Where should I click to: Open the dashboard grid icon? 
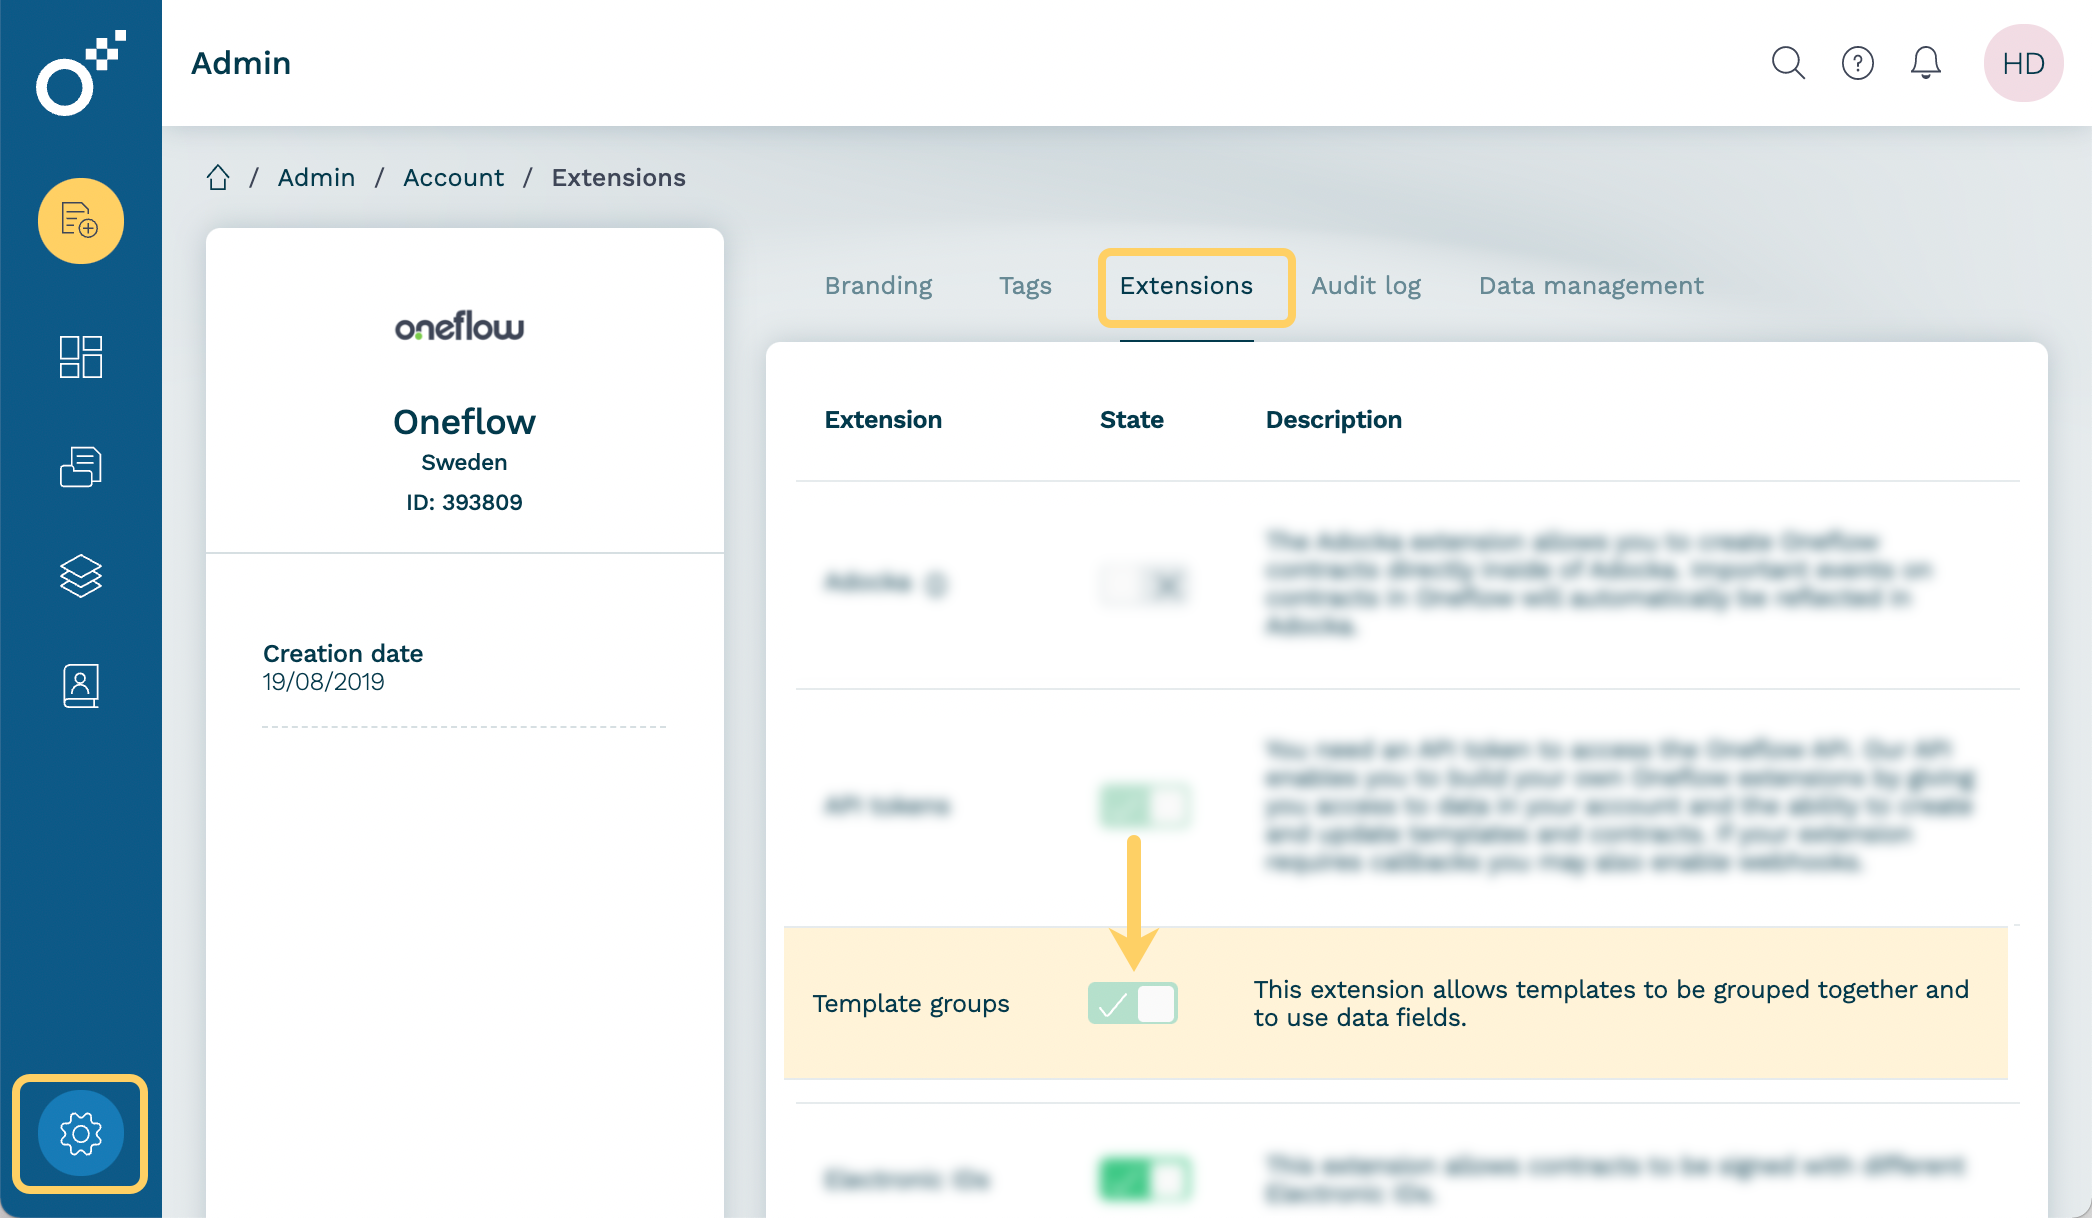pos(81,357)
